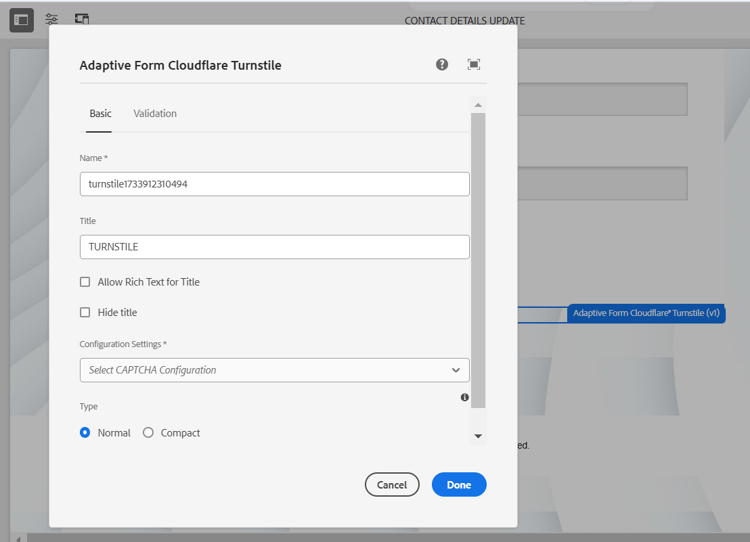The width and height of the screenshot is (750, 542).
Task: Switch to the Basic tab
Action: 100,113
